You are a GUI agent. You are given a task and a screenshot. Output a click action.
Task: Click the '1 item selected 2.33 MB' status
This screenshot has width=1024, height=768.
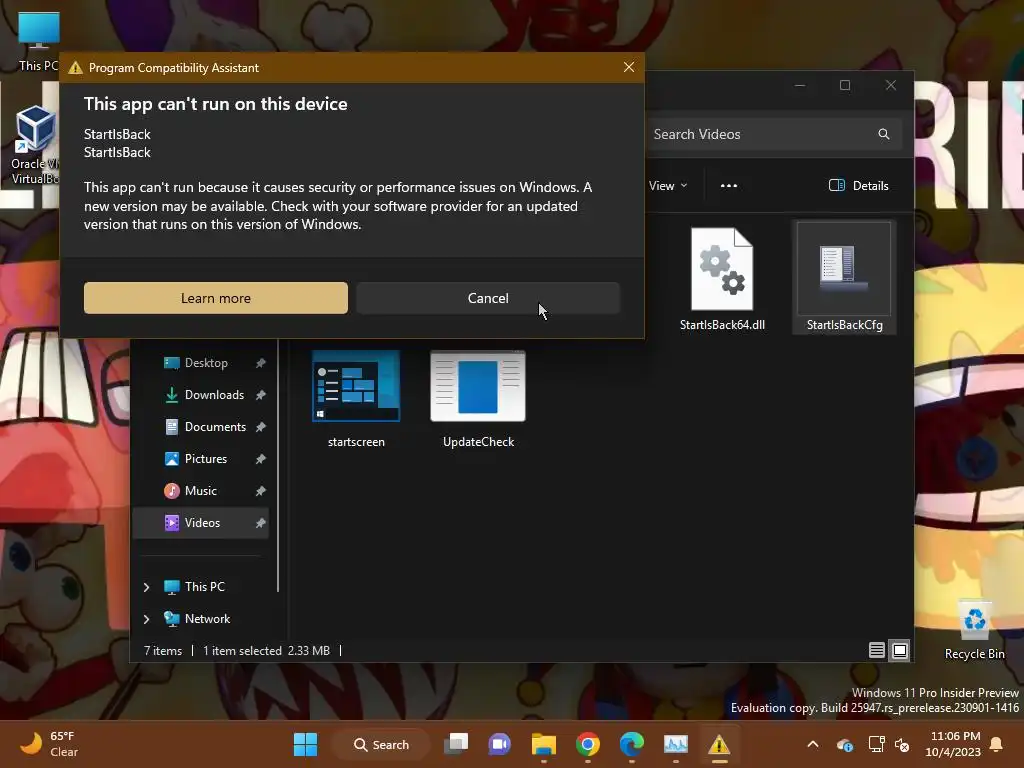tap(266, 650)
